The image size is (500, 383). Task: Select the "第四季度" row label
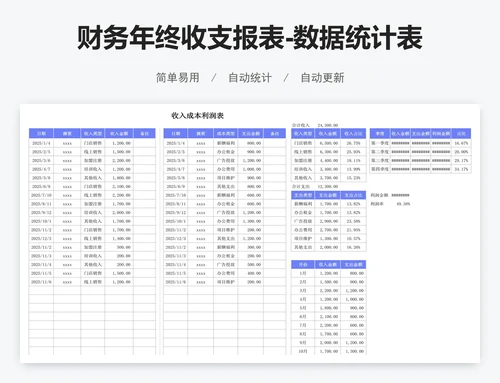[380, 169]
